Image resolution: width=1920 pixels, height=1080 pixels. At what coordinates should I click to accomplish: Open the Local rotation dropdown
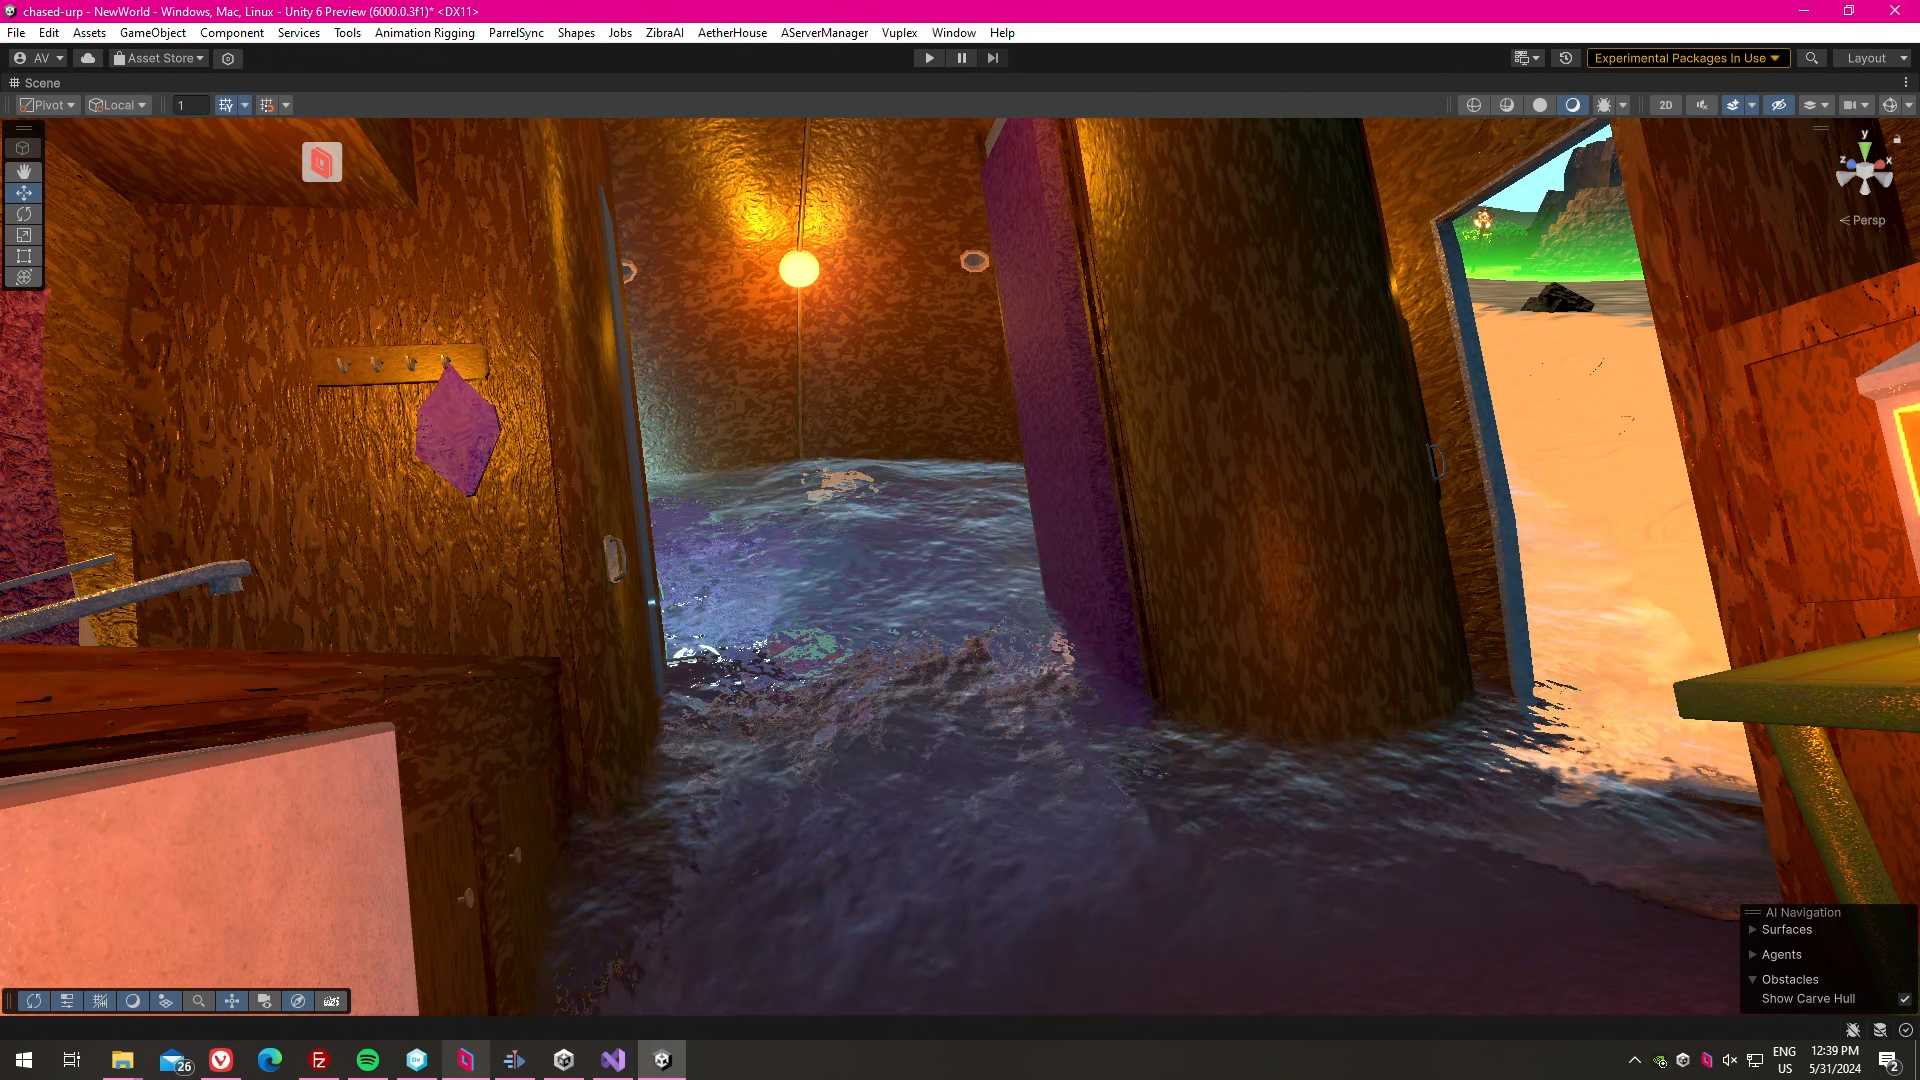point(118,105)
